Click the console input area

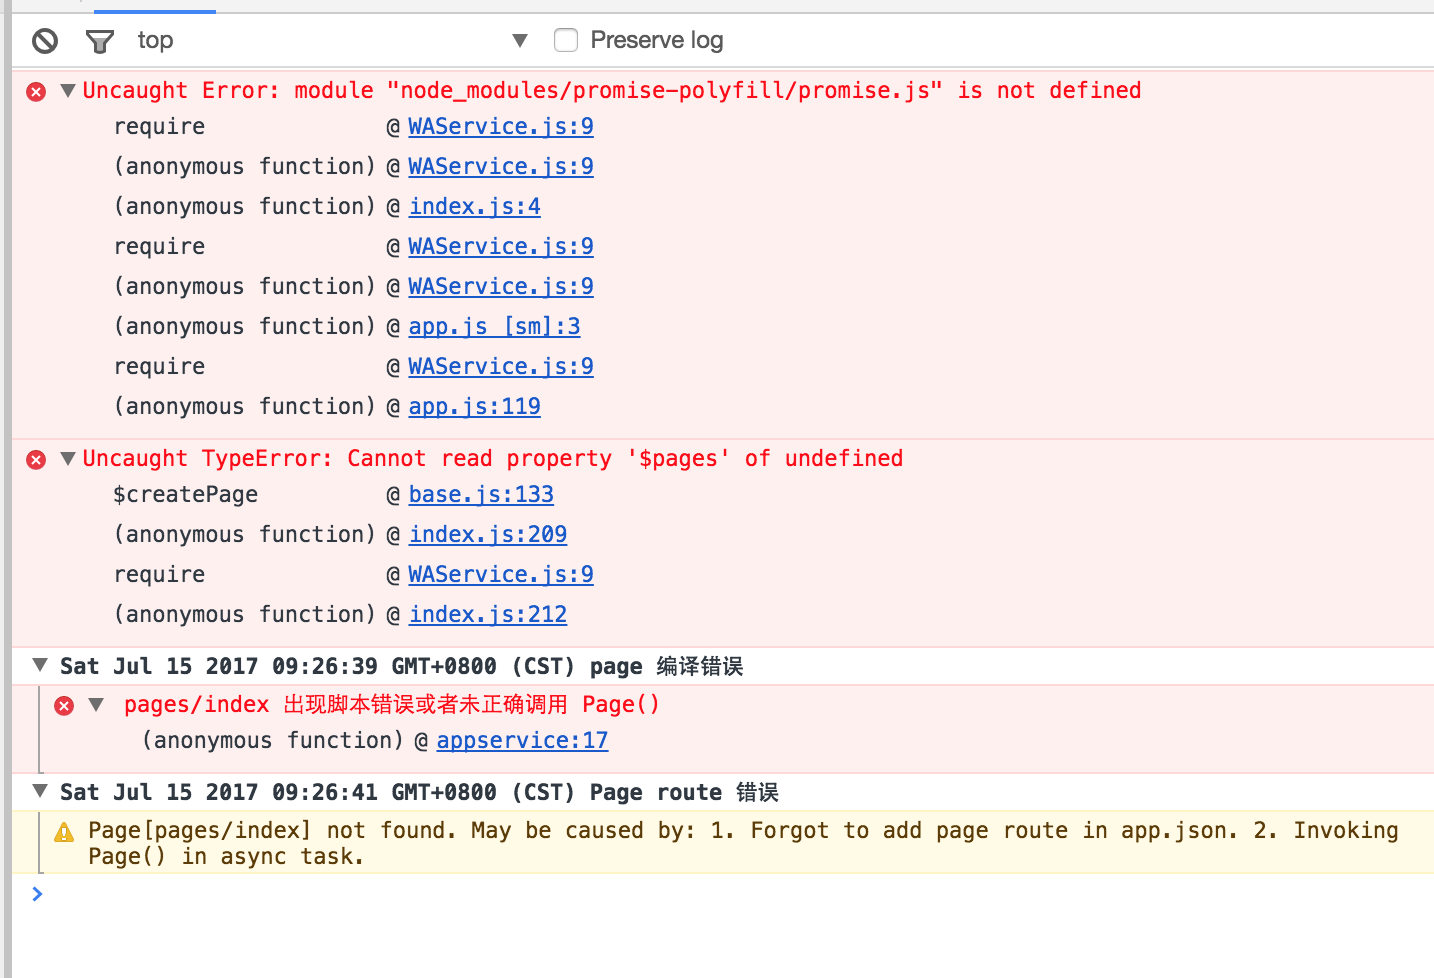400,894
